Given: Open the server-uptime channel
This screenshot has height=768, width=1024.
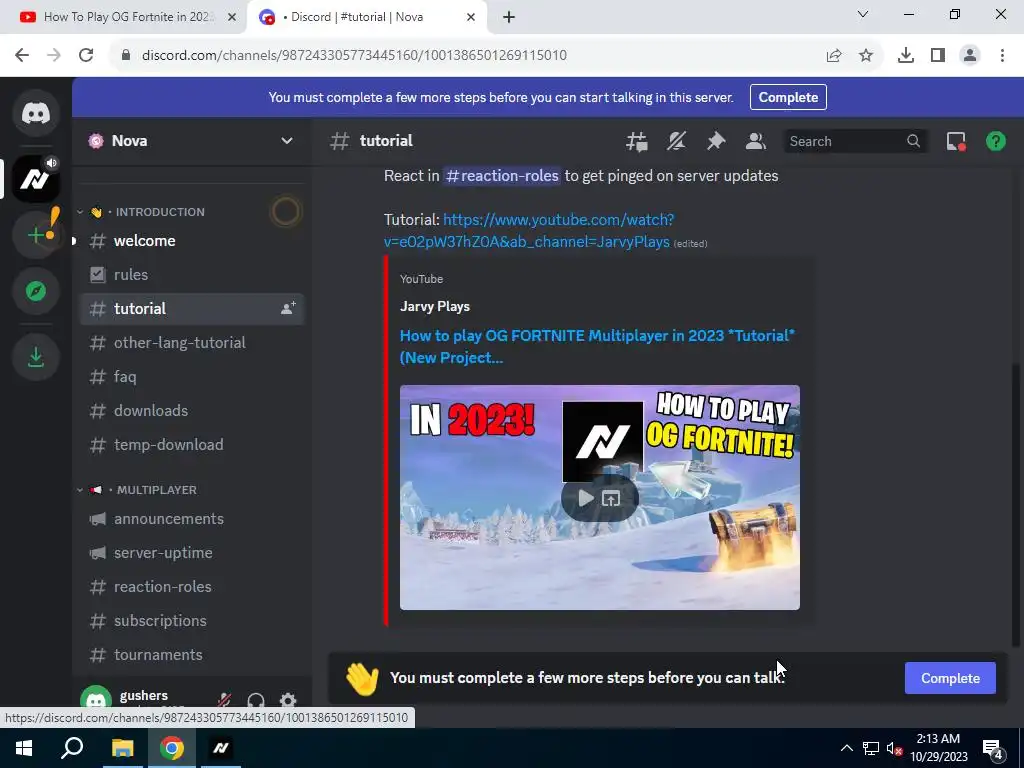Looking at the screenshot, I should coord(192,552).
